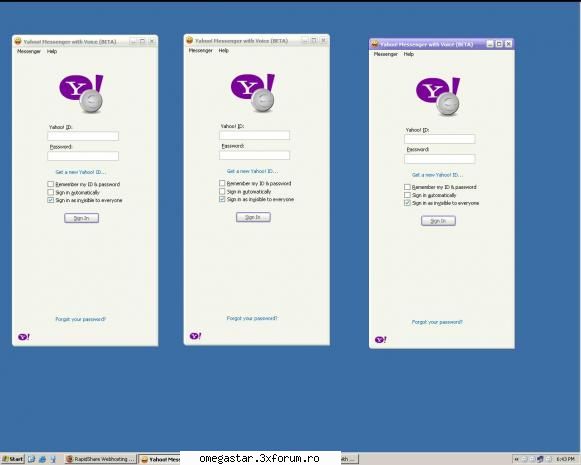Click the taskbar clock showing 6:43 PM
581x465 pixels.
[565, 459]
